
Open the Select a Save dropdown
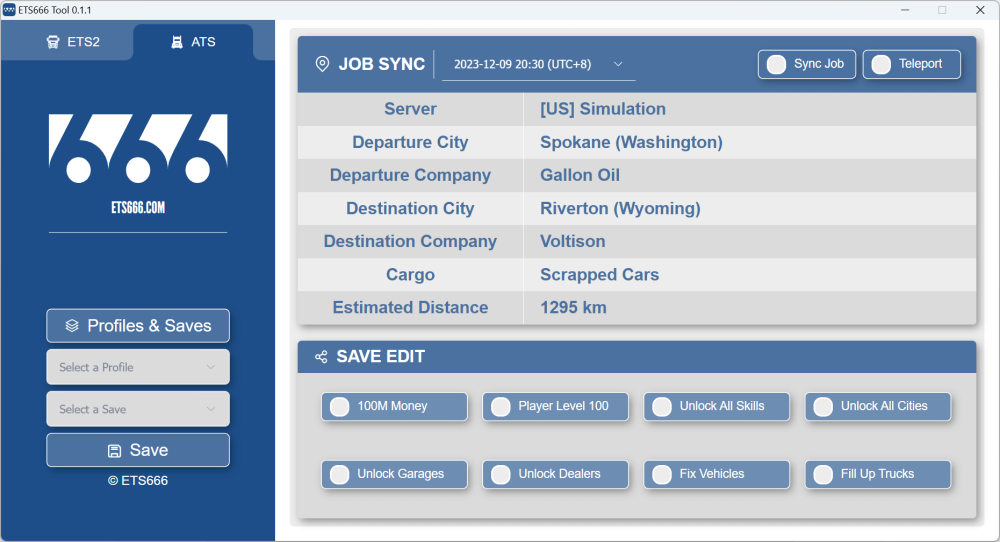(138, 409)
